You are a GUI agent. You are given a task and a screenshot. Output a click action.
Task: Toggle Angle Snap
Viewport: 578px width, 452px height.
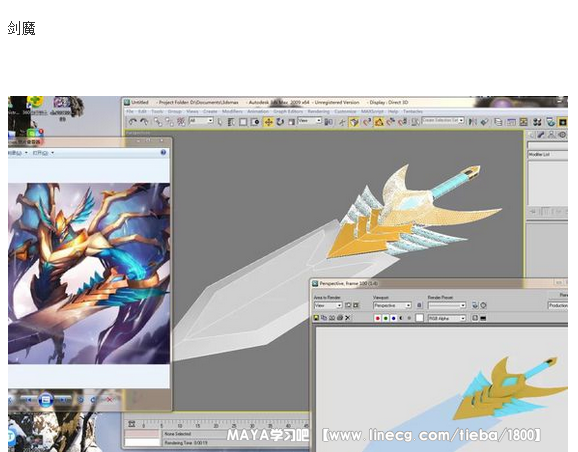click(x=379, y=122)
